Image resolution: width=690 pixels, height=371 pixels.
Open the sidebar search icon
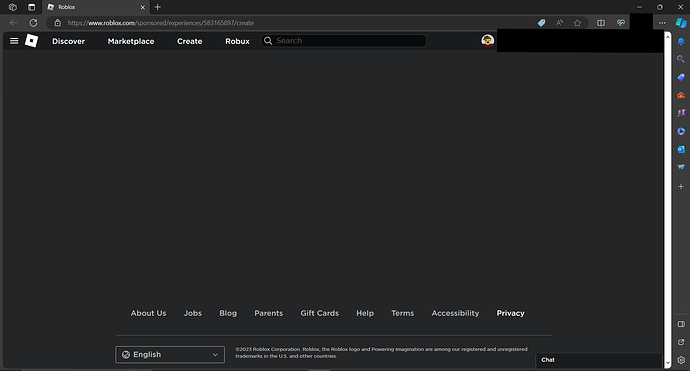681,59
